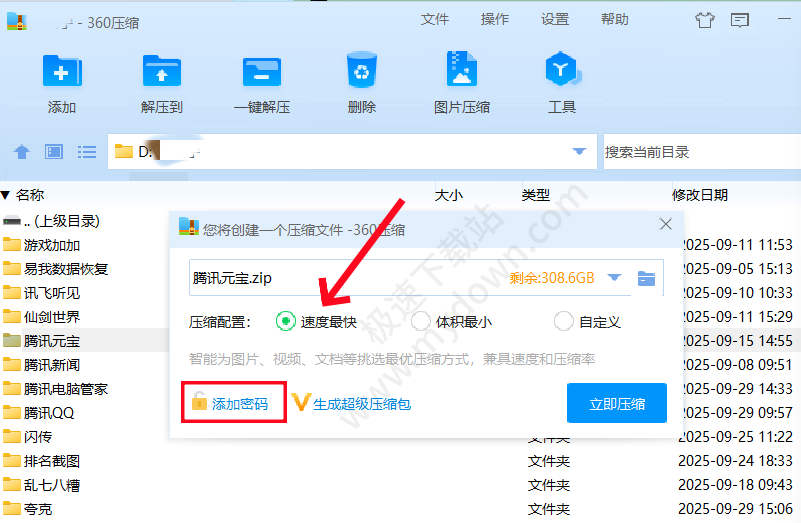Close the compression dialog
This screenshot has width=801, height=523.
pos(665,224)
